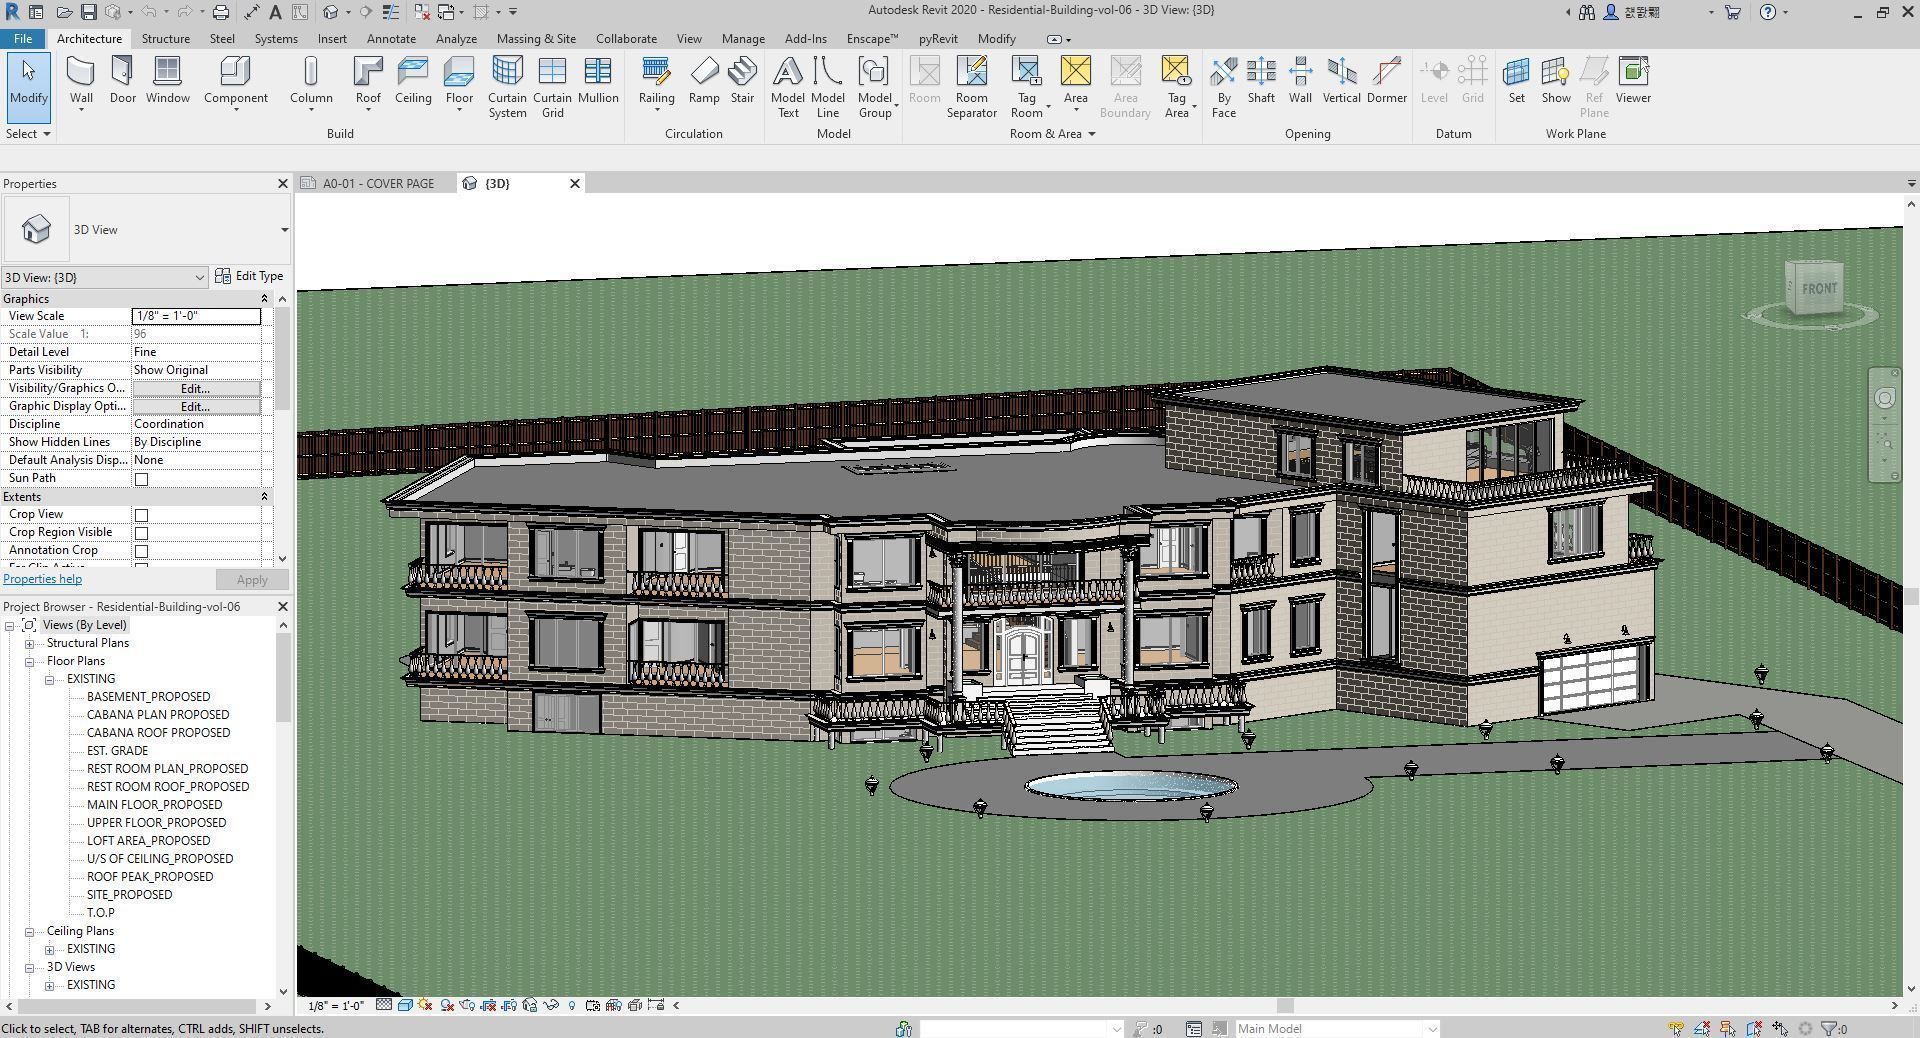Toggle the Sun Path checkbox
The height and width of the screenshot is (1038, 1920).
click(141, 479)
